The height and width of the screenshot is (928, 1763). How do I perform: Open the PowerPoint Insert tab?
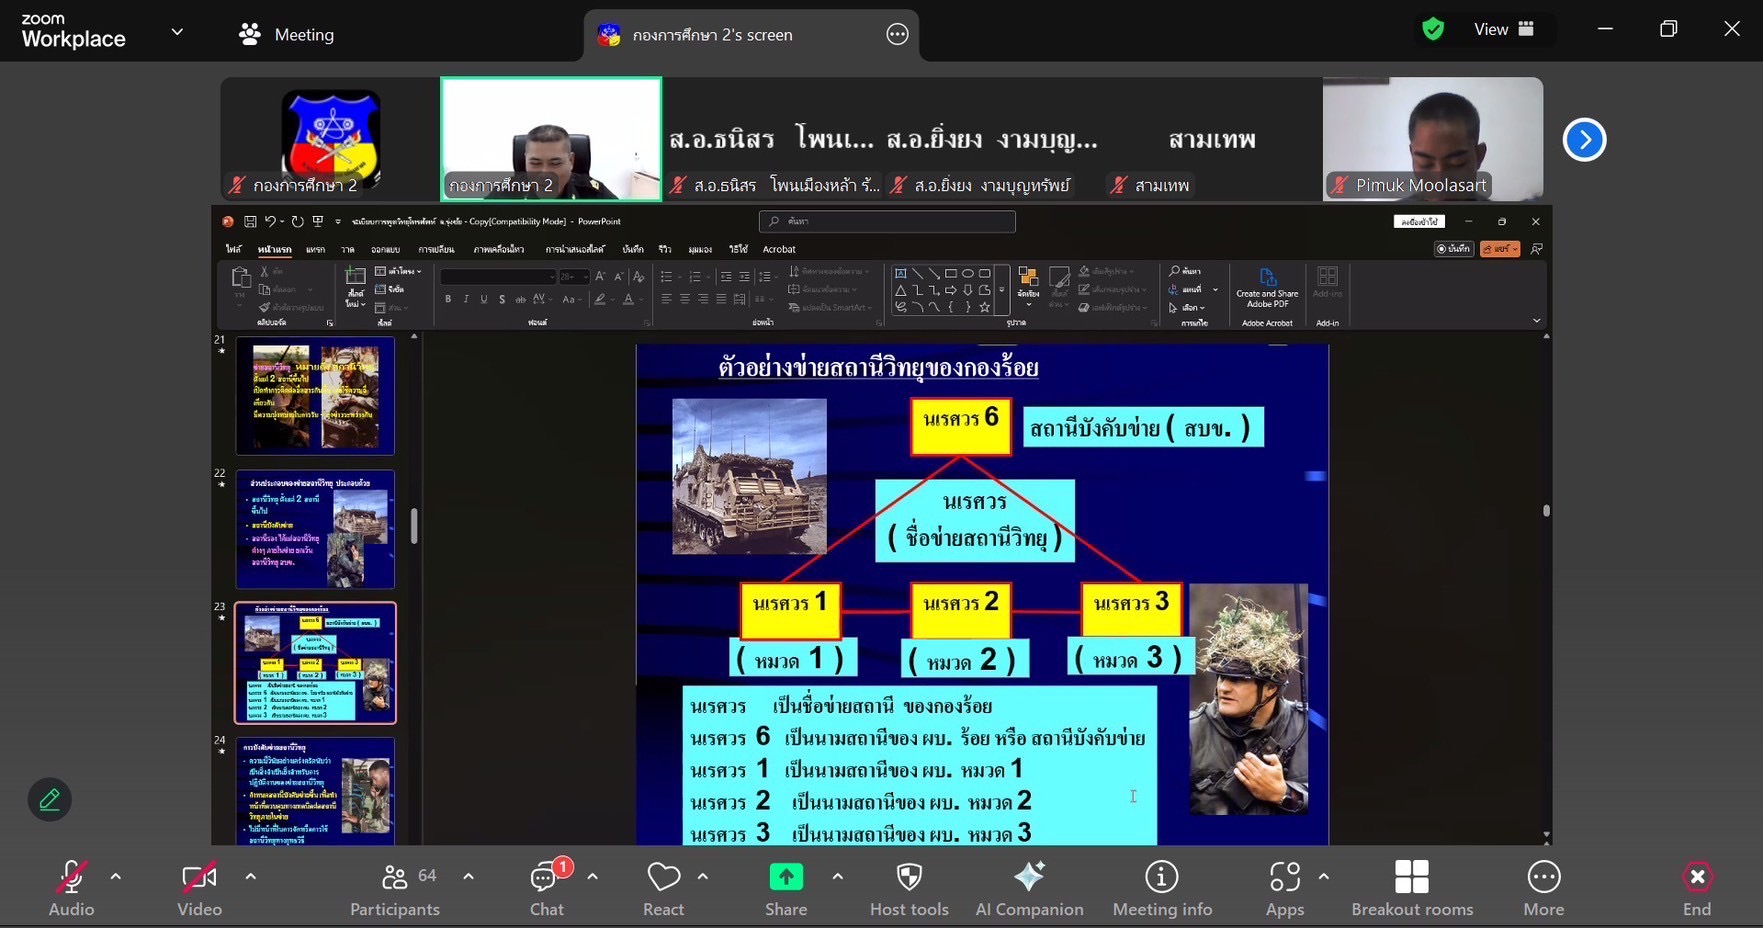316,249
